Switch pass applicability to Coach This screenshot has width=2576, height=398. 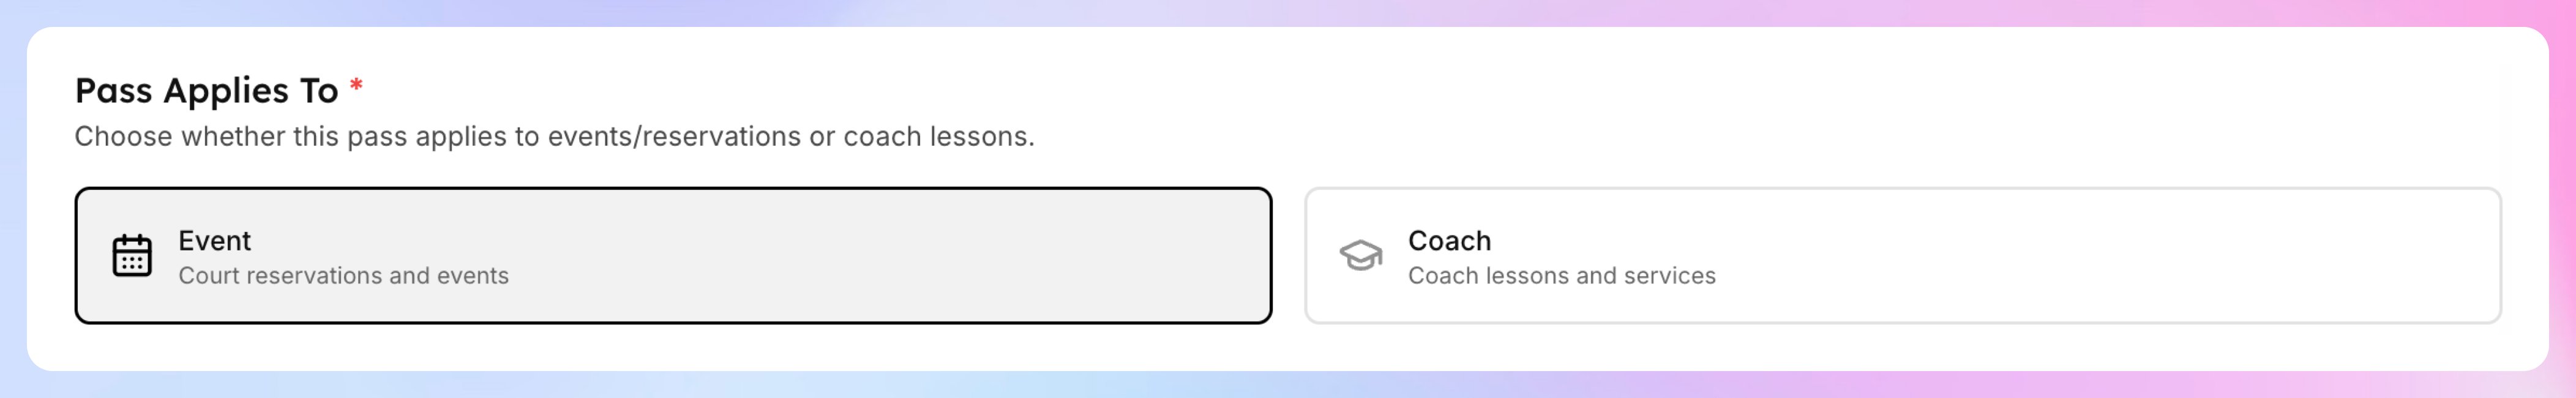tap(1902, 256)
